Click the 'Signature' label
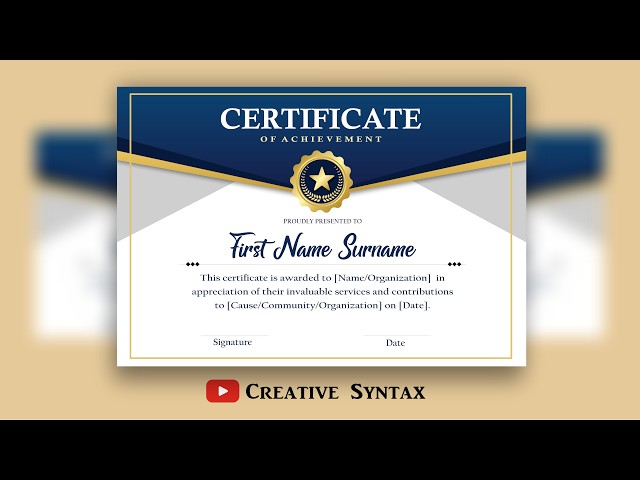This screenshot has height=480, width=640. click(x=232, y=342)
